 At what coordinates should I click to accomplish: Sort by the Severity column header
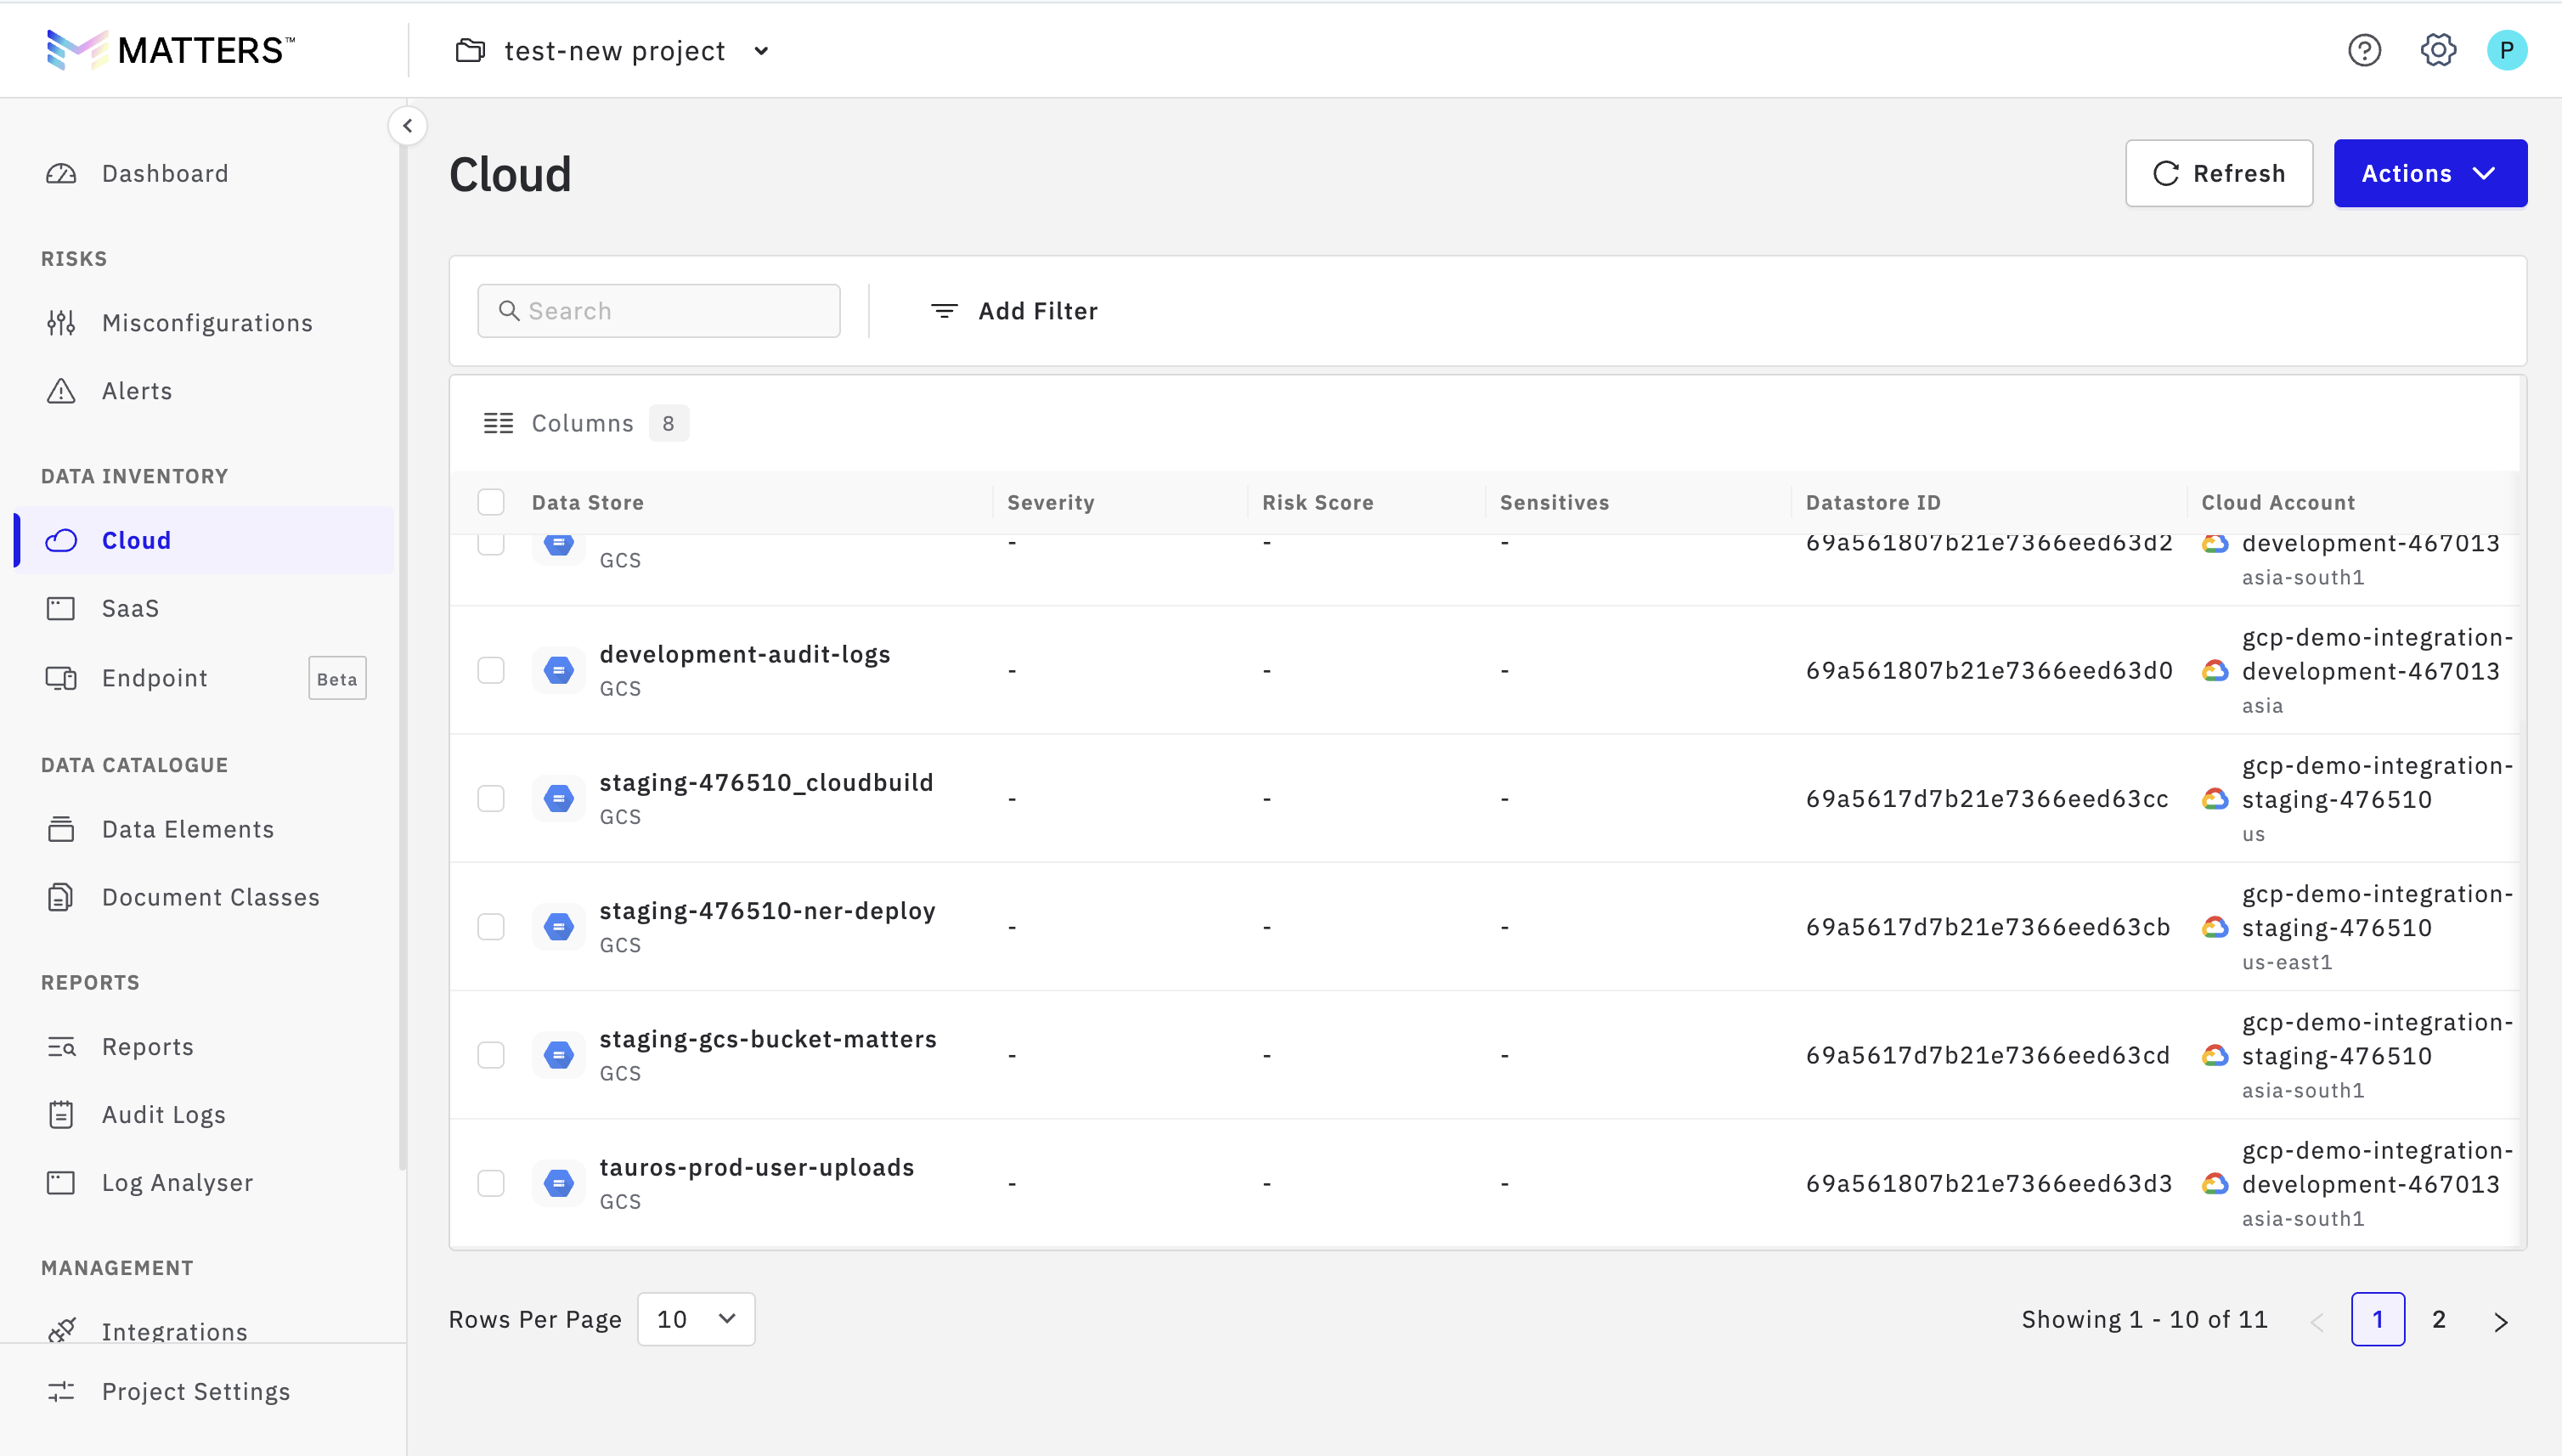click(1050, 502)
